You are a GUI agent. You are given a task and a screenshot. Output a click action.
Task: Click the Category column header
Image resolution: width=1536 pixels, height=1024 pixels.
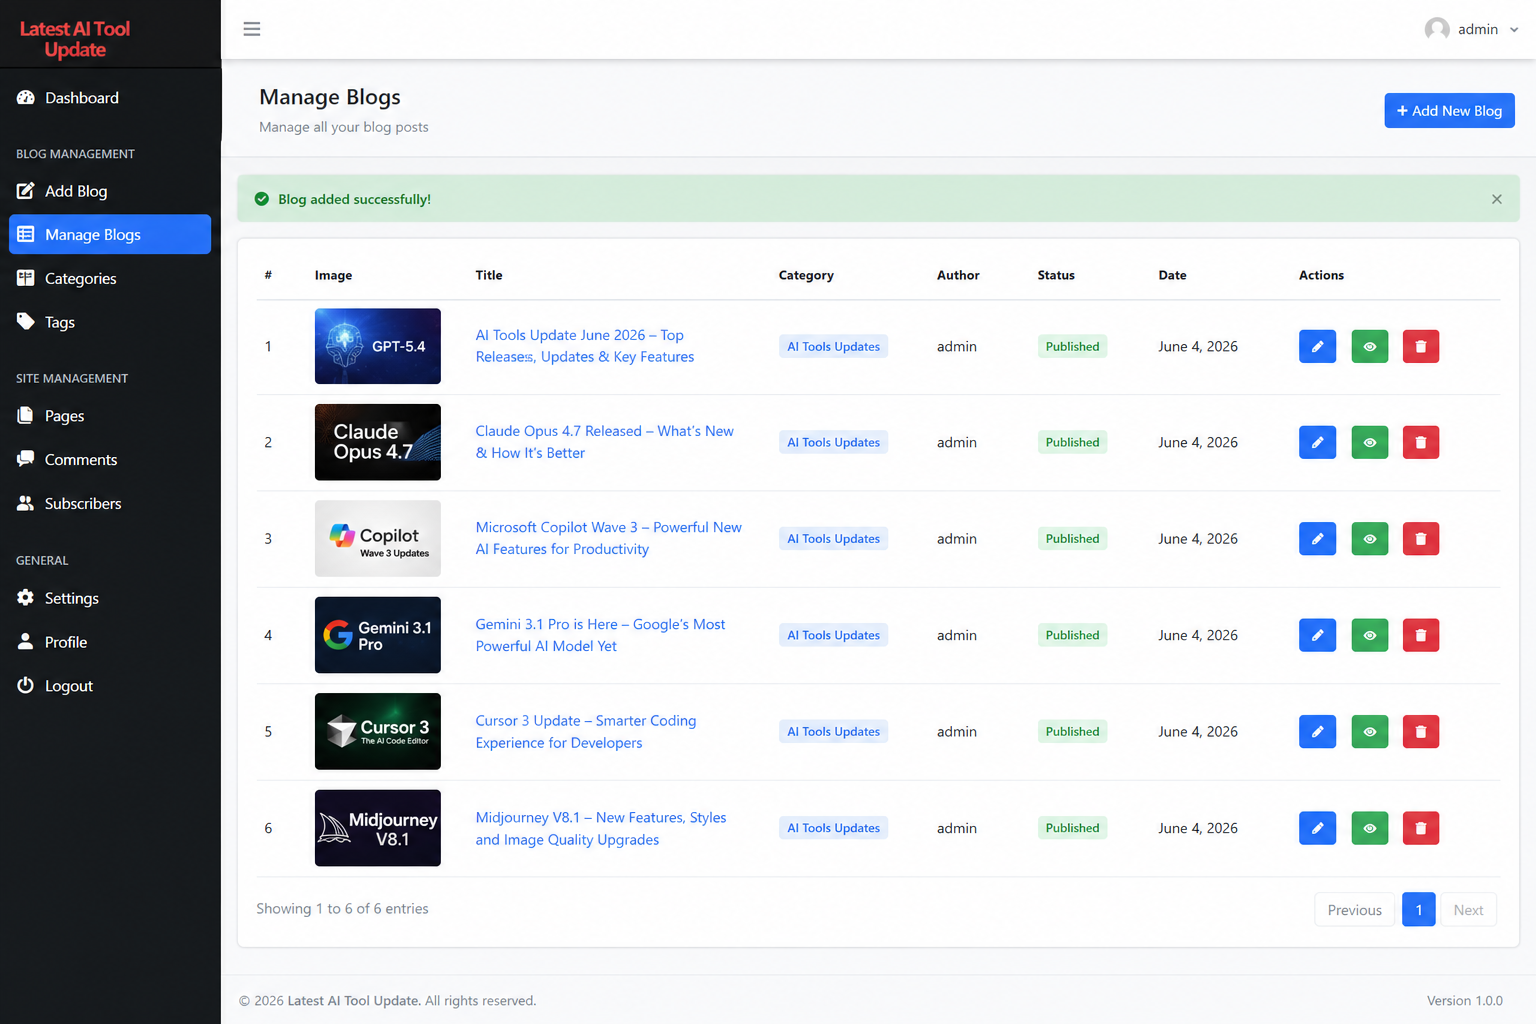[806, 275]
